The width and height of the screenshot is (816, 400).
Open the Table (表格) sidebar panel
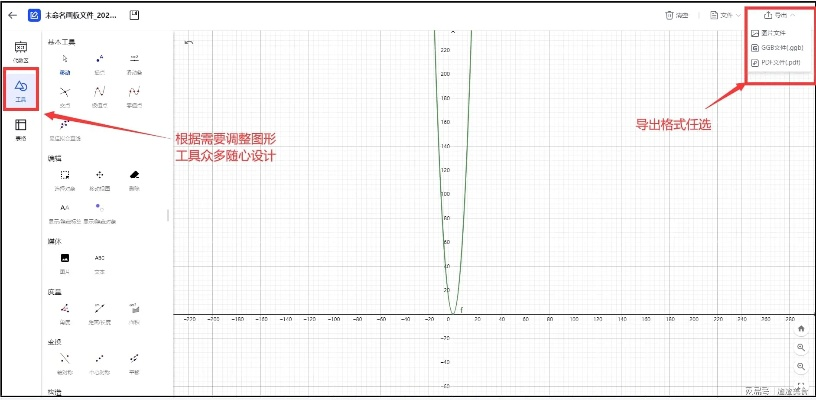coord(20,128)
